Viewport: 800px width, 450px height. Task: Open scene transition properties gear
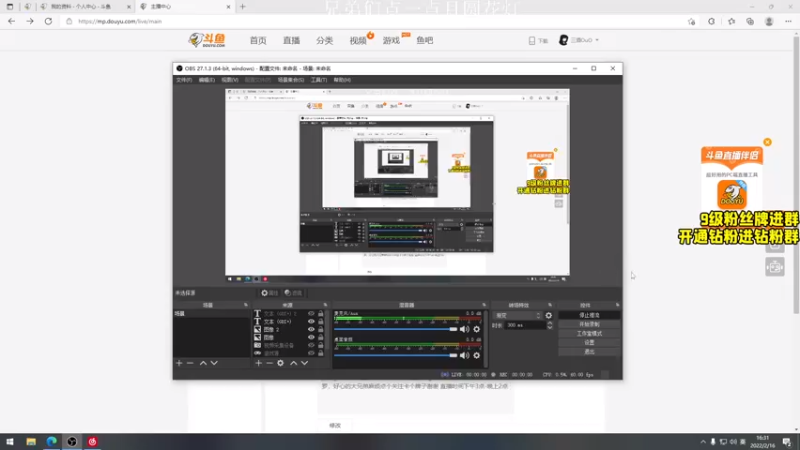pyautogui.click(x=548, y=315)
